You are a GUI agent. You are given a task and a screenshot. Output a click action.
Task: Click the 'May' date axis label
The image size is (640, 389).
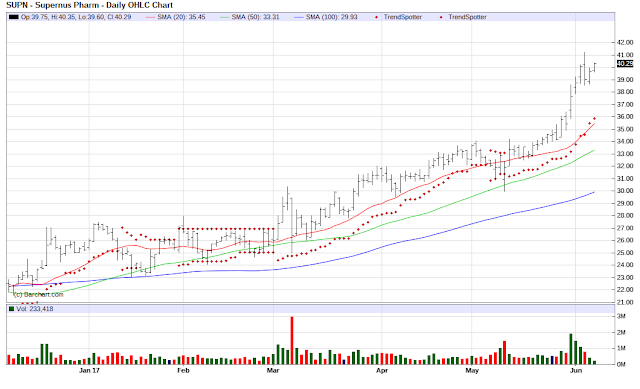[x=472, y=371]
